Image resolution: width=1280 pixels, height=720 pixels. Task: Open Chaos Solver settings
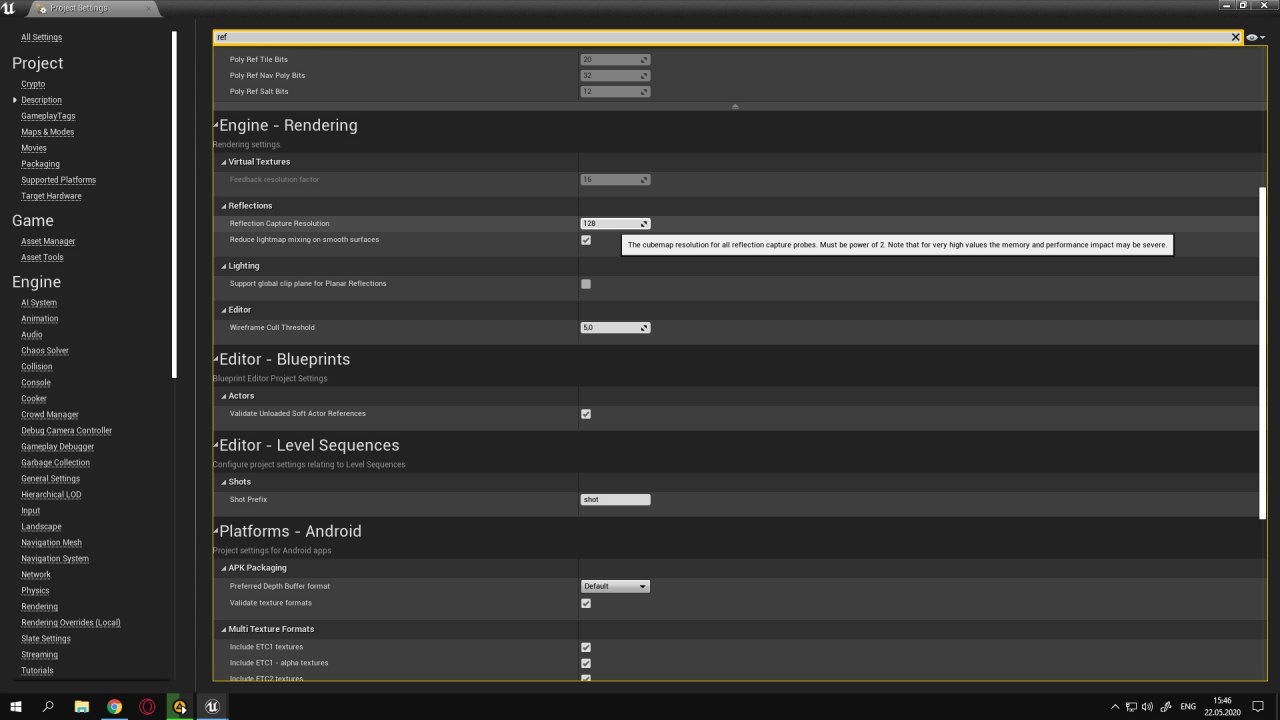(45, 351)
